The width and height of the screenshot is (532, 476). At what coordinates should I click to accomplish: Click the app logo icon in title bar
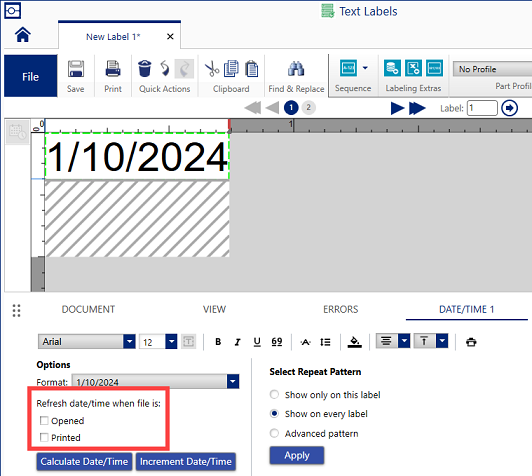click(13, 11)
